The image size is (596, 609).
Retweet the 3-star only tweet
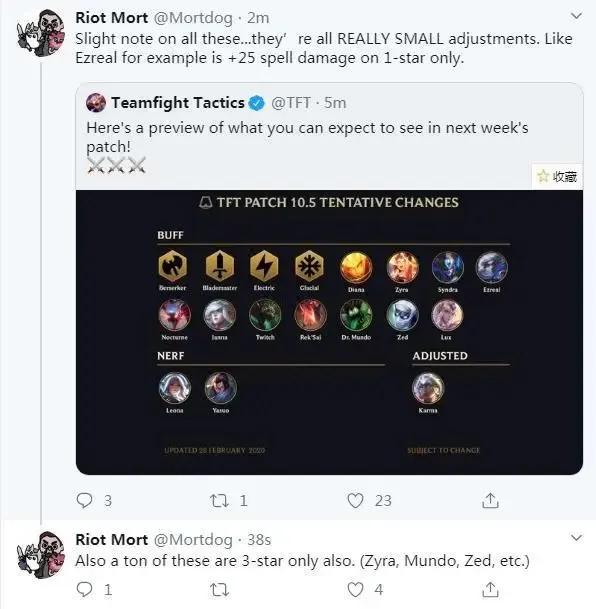coord(219,590)
